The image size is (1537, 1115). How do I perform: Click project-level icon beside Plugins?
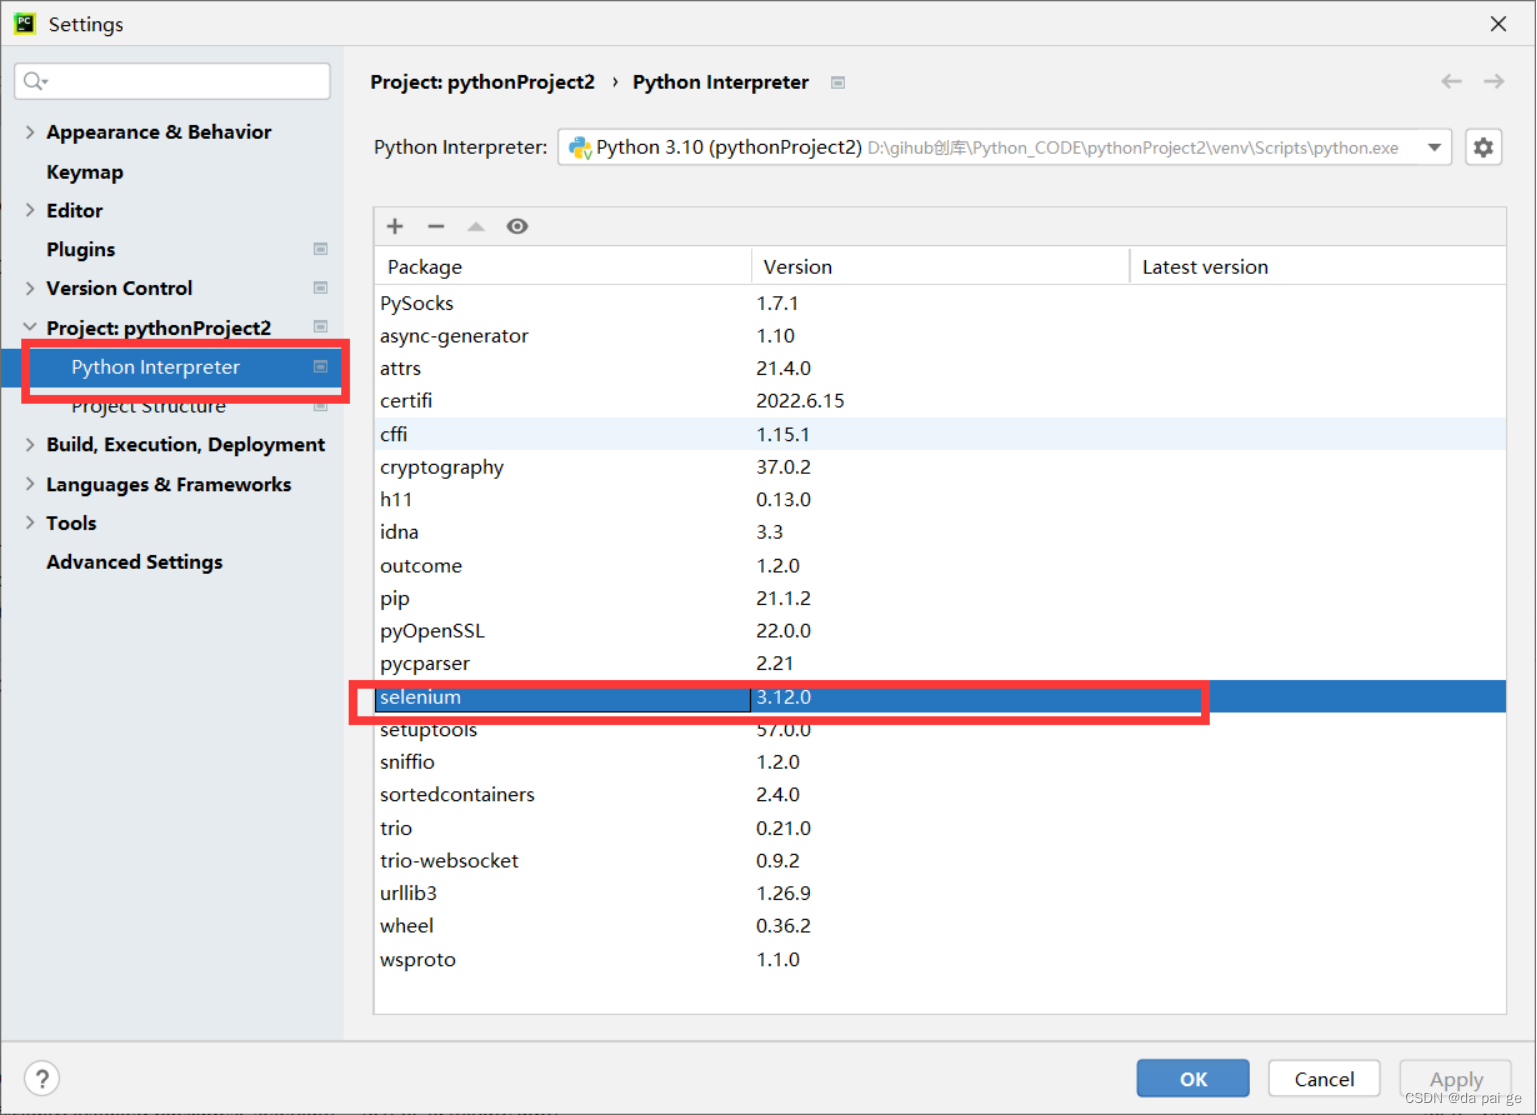(320, 249)
